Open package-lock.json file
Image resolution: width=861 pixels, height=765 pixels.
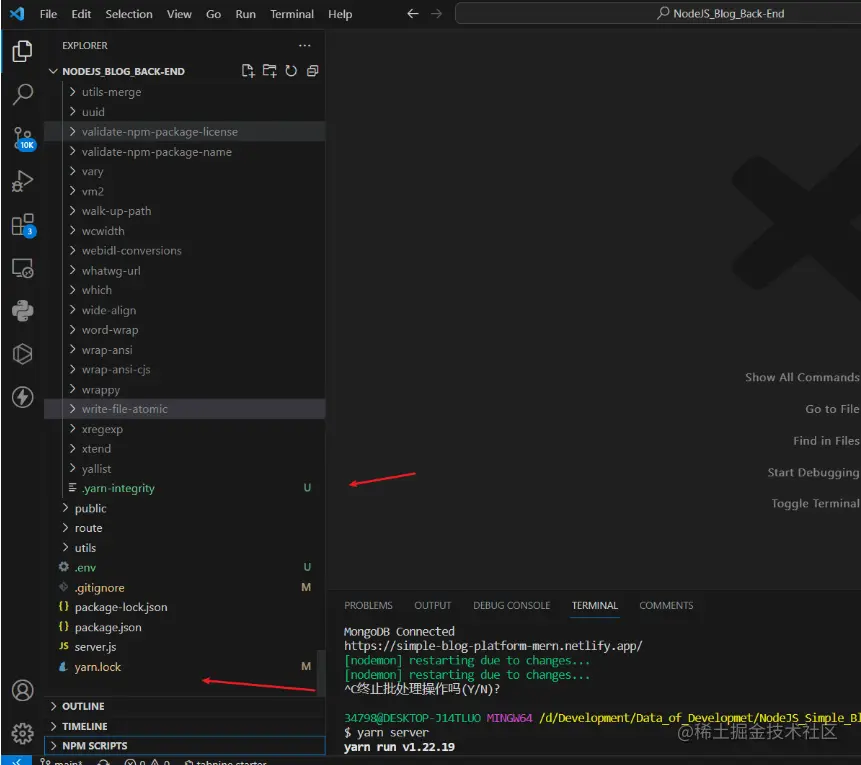[x=185, y=607]
